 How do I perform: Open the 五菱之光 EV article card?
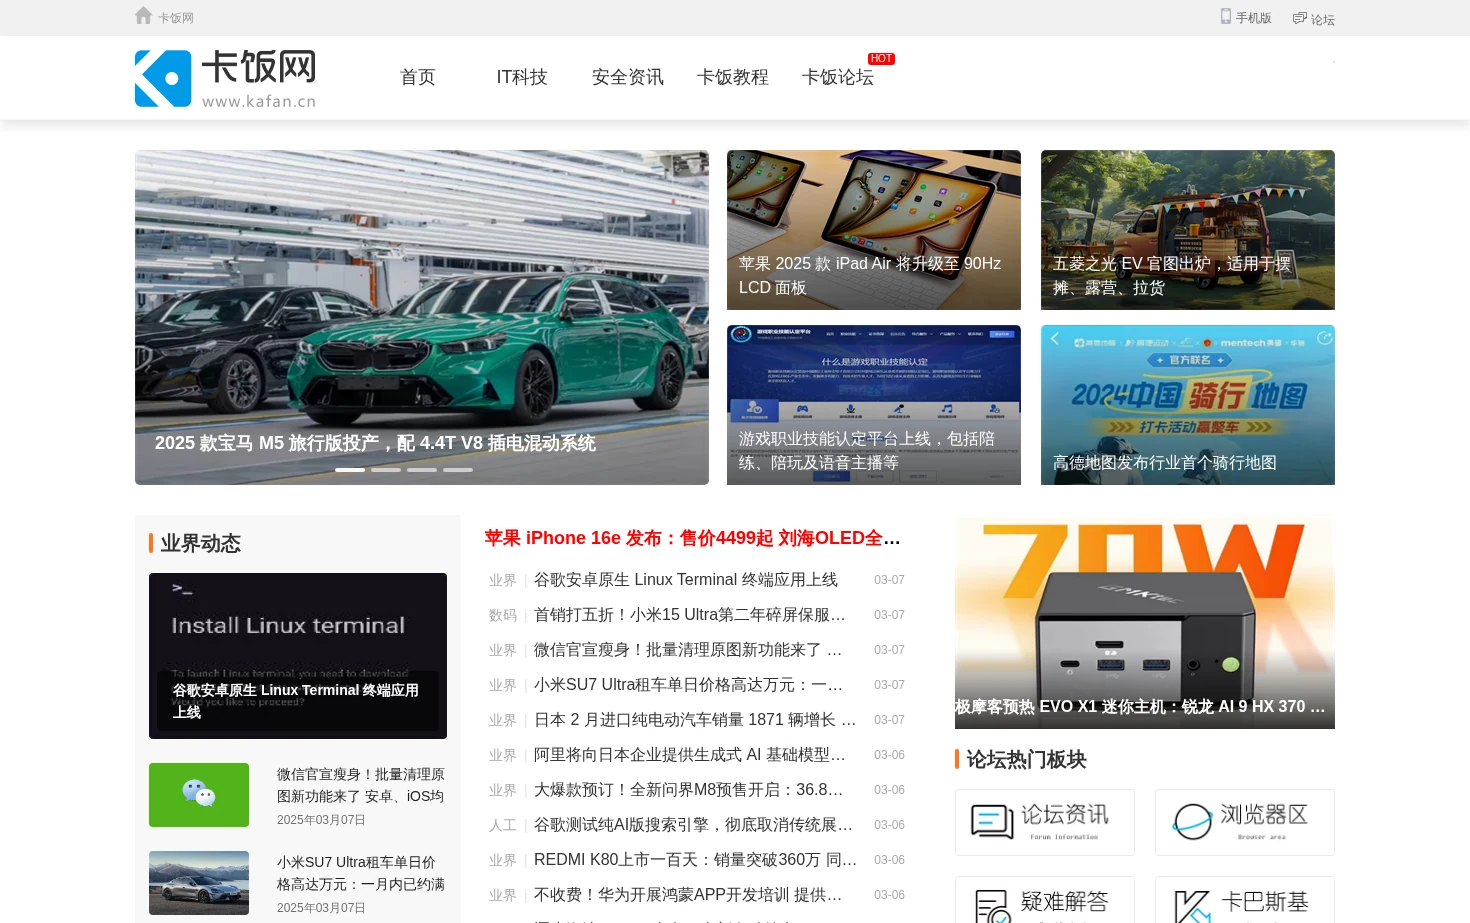click(1188, 230)
